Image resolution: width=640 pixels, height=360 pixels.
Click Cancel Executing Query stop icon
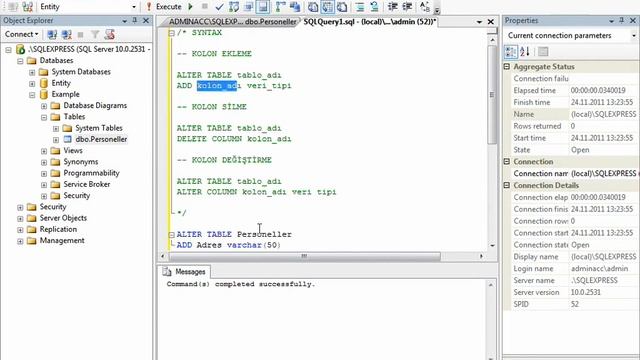[x=205, y=7]
